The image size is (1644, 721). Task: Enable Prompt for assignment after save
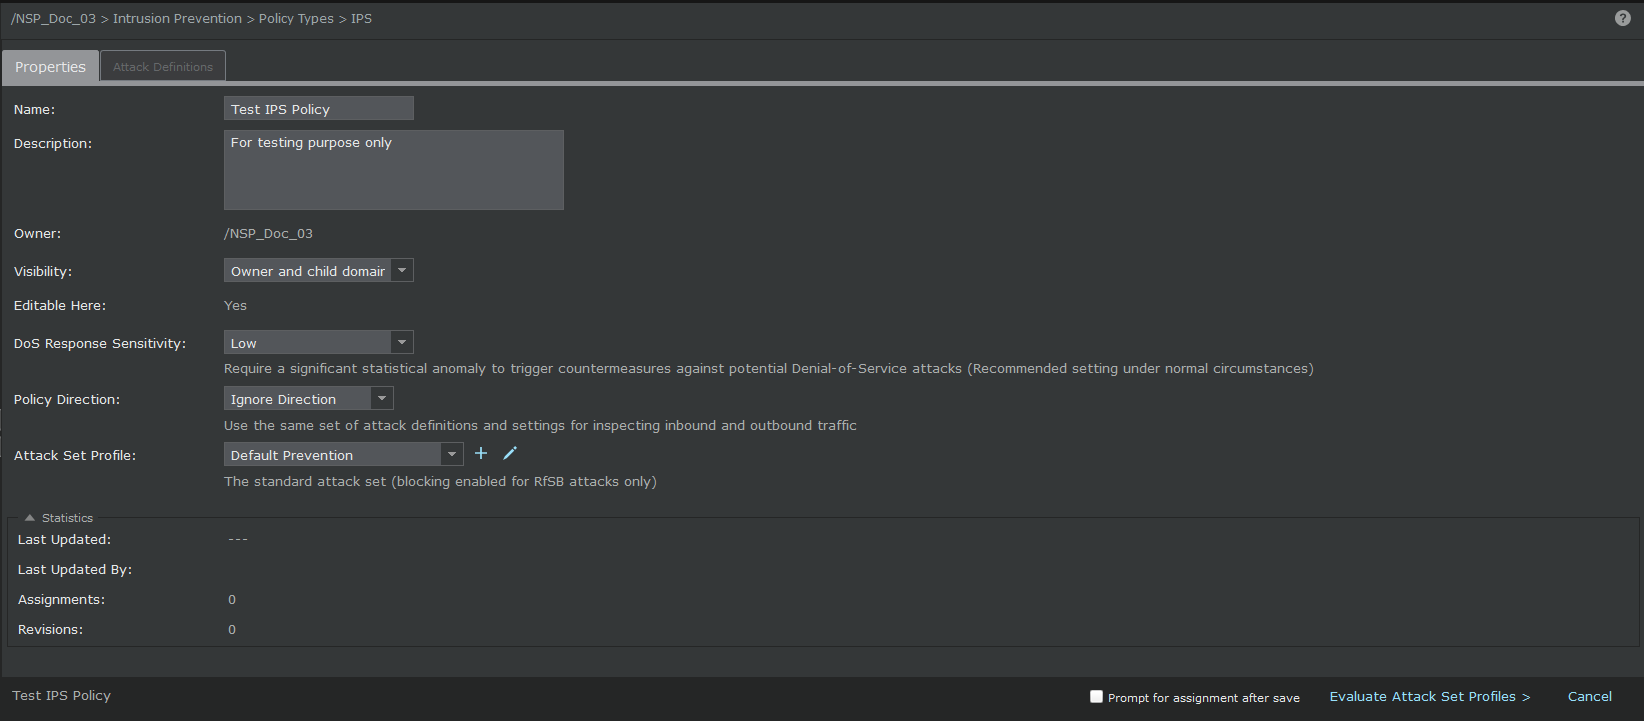pyautogui.click(x=1096, y=697)
